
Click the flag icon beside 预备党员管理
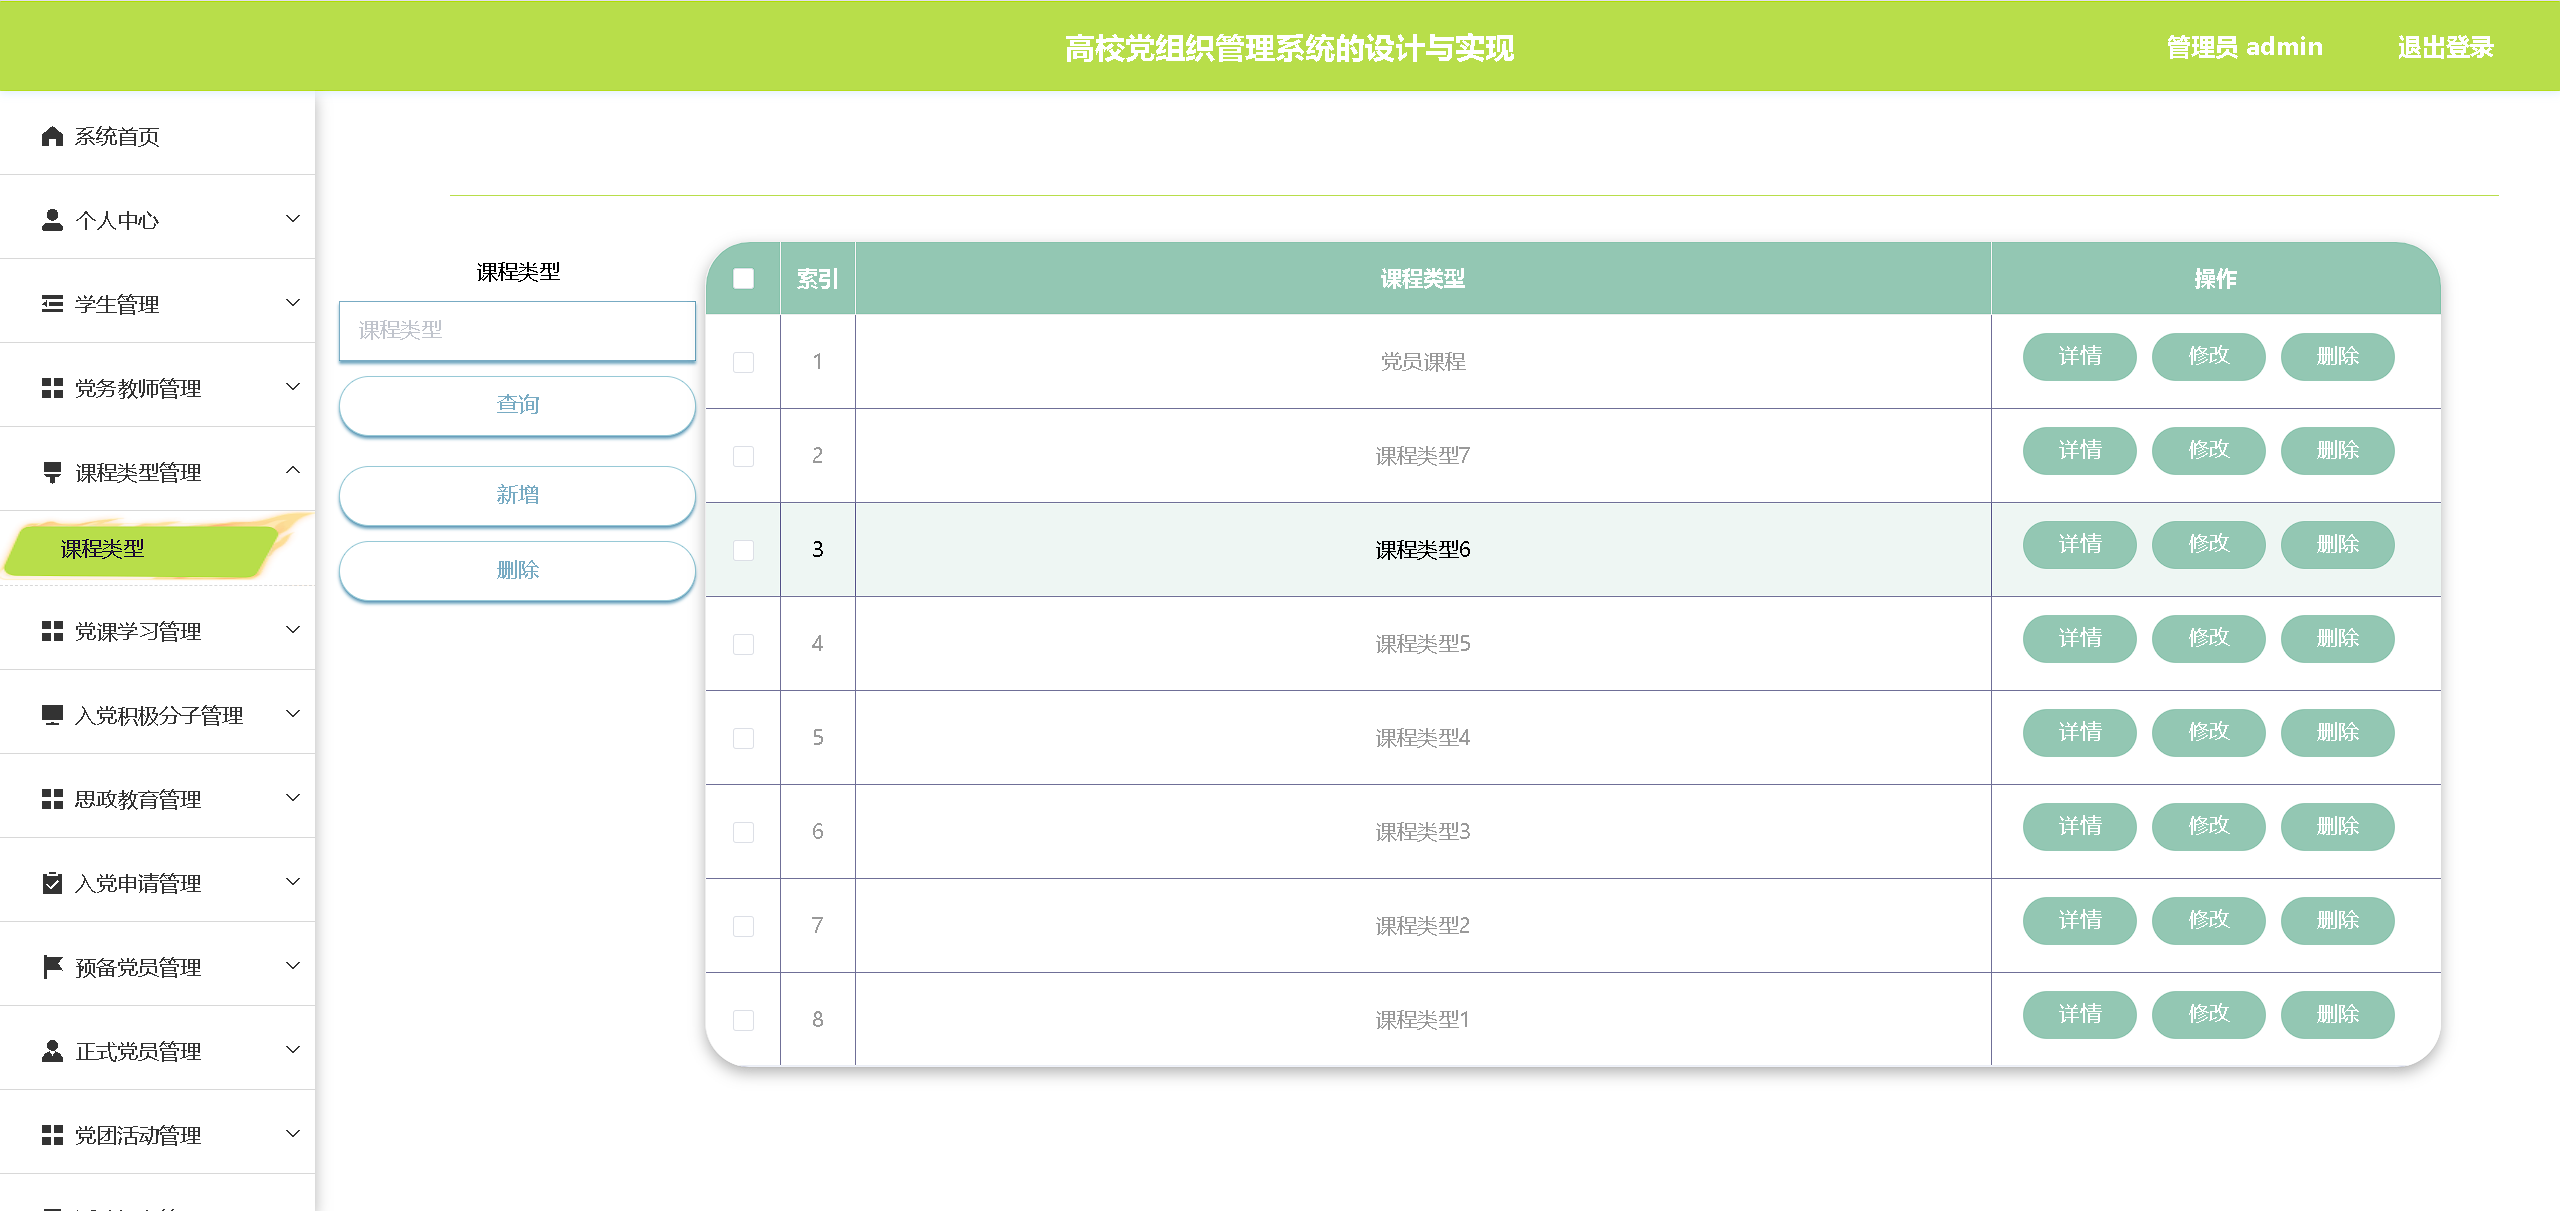[52, 967]
